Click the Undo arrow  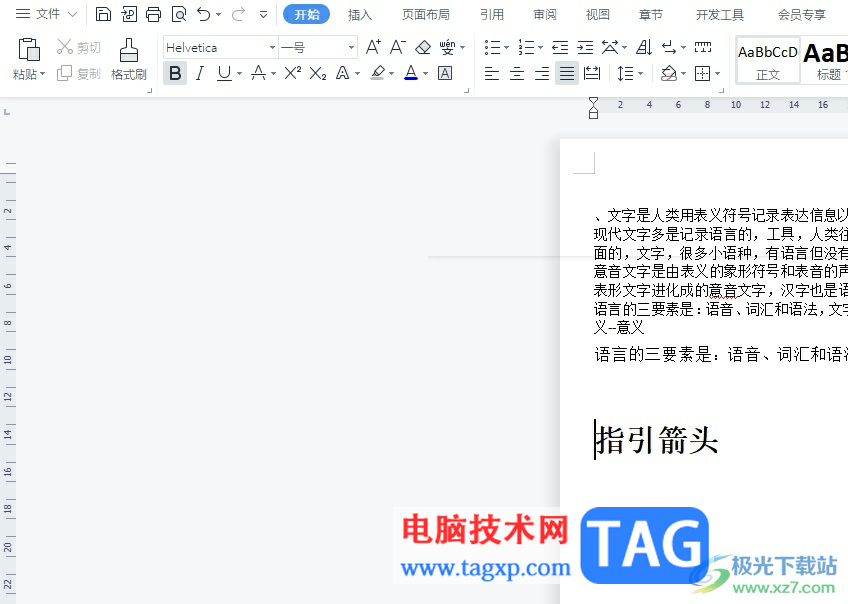[203, 14]
